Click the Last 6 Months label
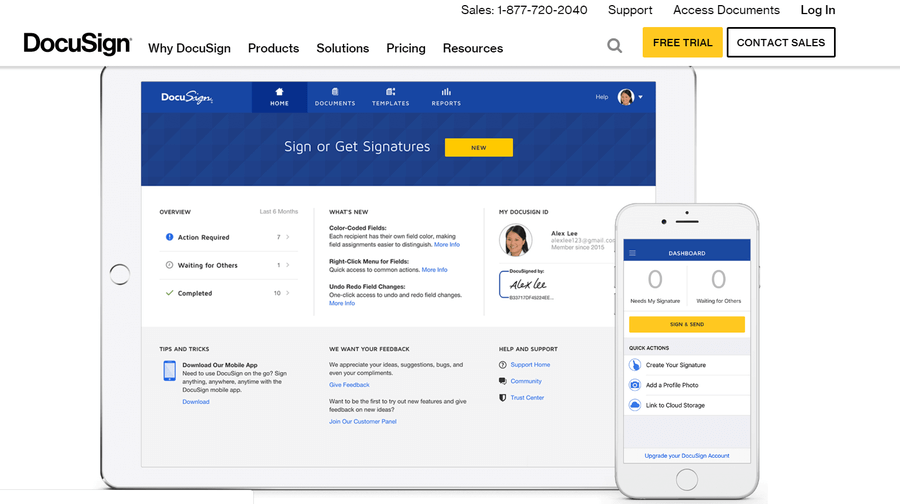This screenshot has width=900, height=504. (279, 212)
